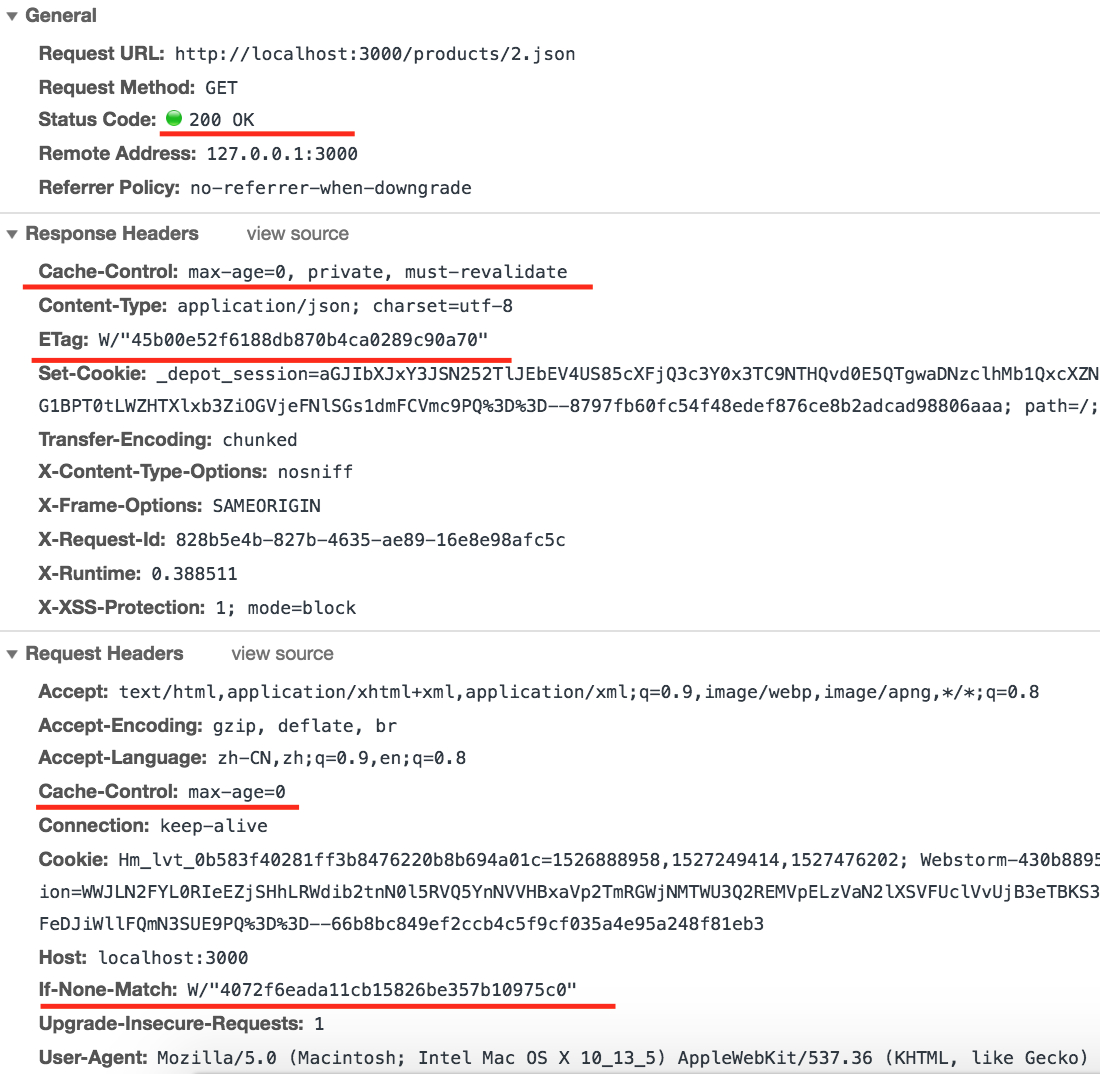Click the 200 OK status text
The width and height of the screenshot is (1100, 1074).
[222, 120]
